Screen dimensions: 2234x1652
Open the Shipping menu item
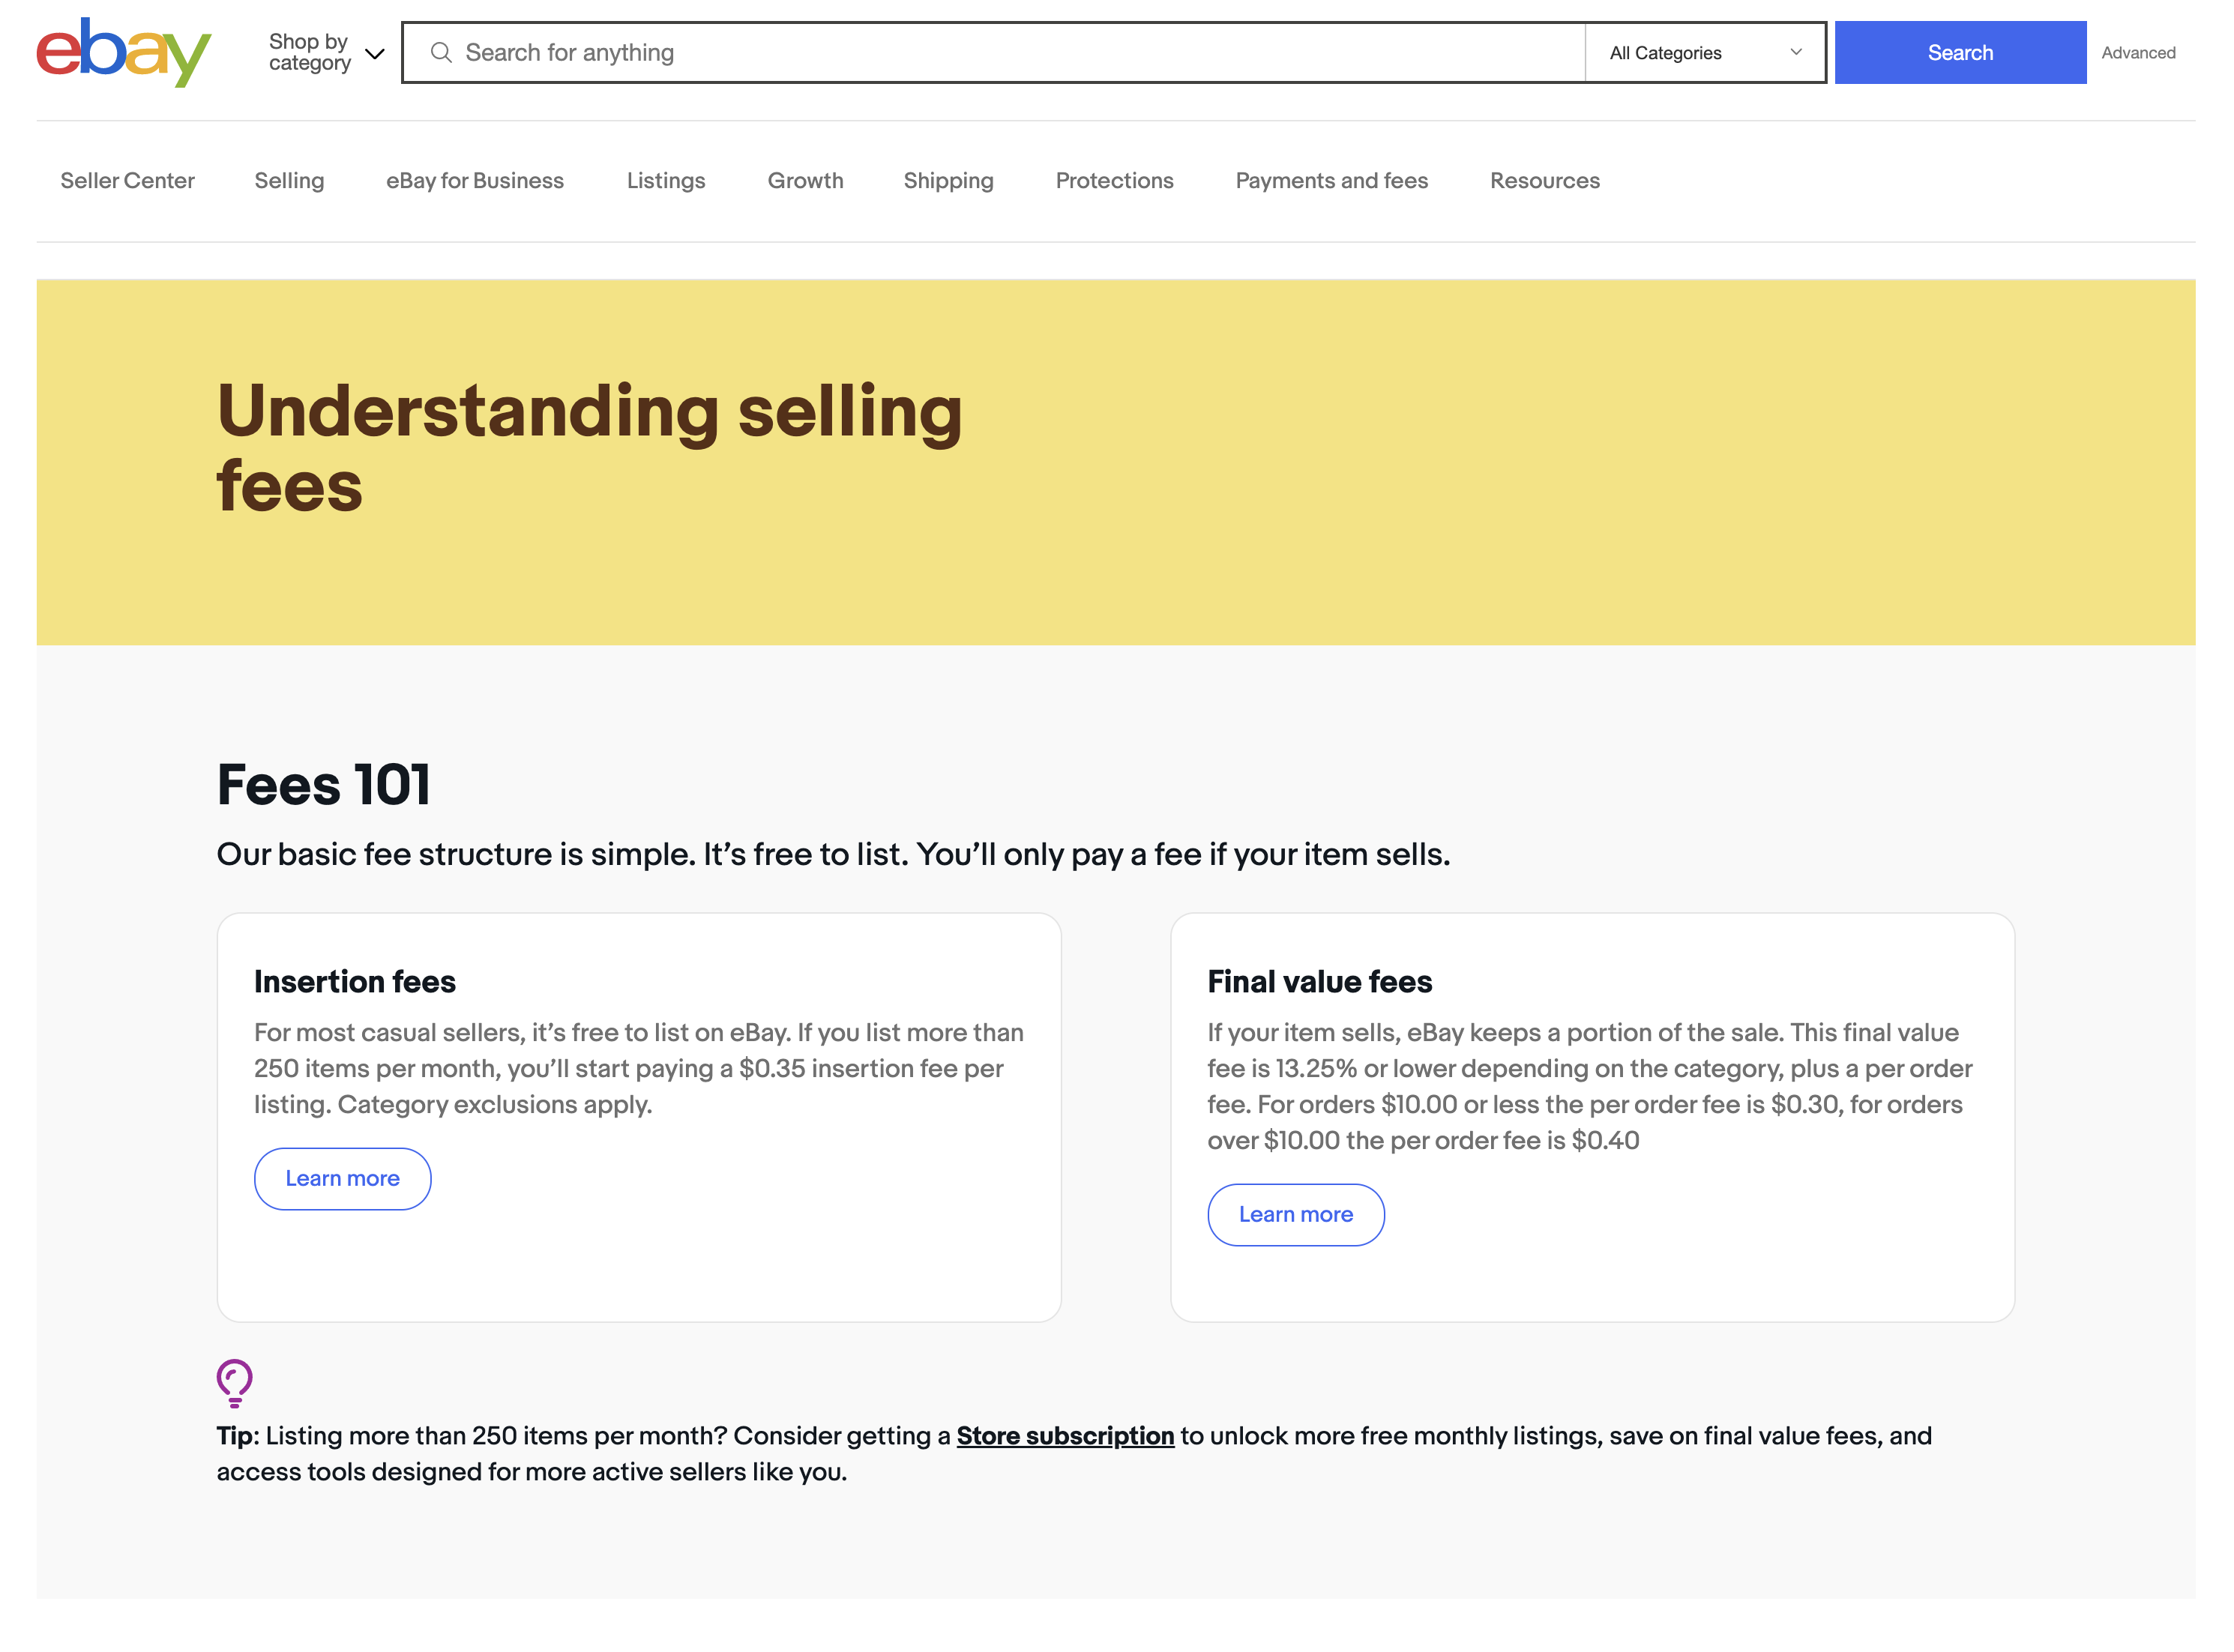948,181
